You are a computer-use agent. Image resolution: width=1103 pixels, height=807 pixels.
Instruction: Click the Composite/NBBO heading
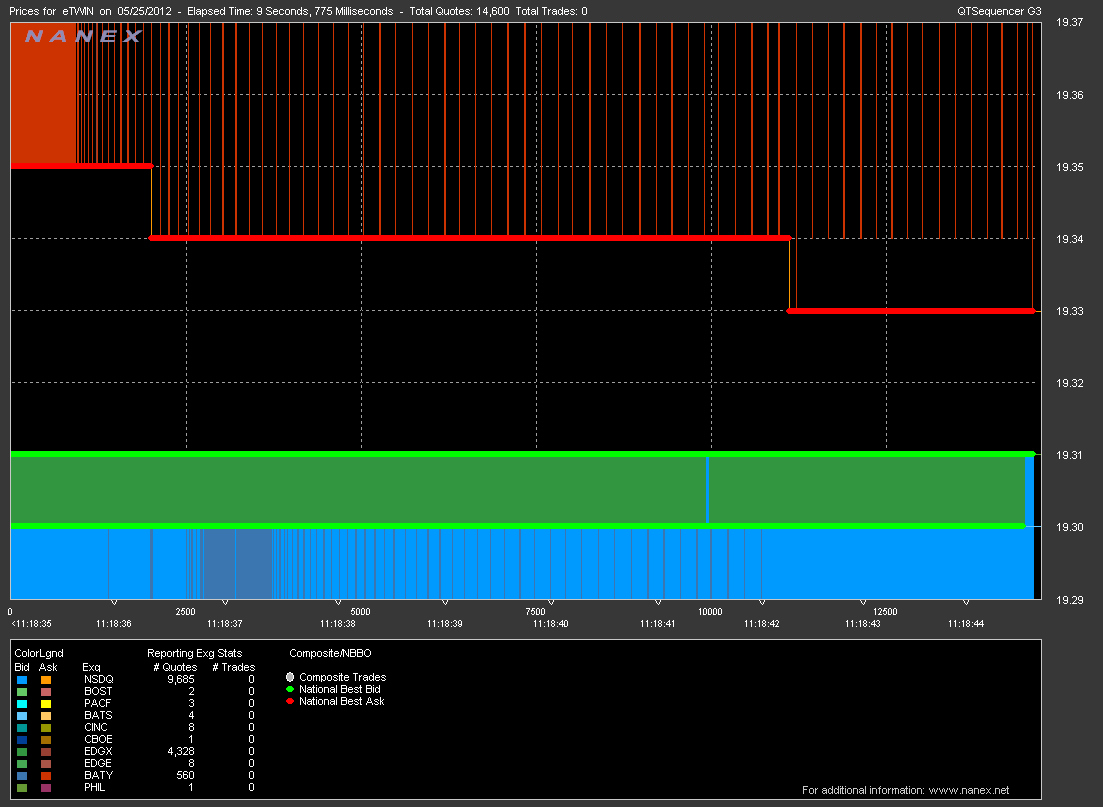click(x=330, y=654)
